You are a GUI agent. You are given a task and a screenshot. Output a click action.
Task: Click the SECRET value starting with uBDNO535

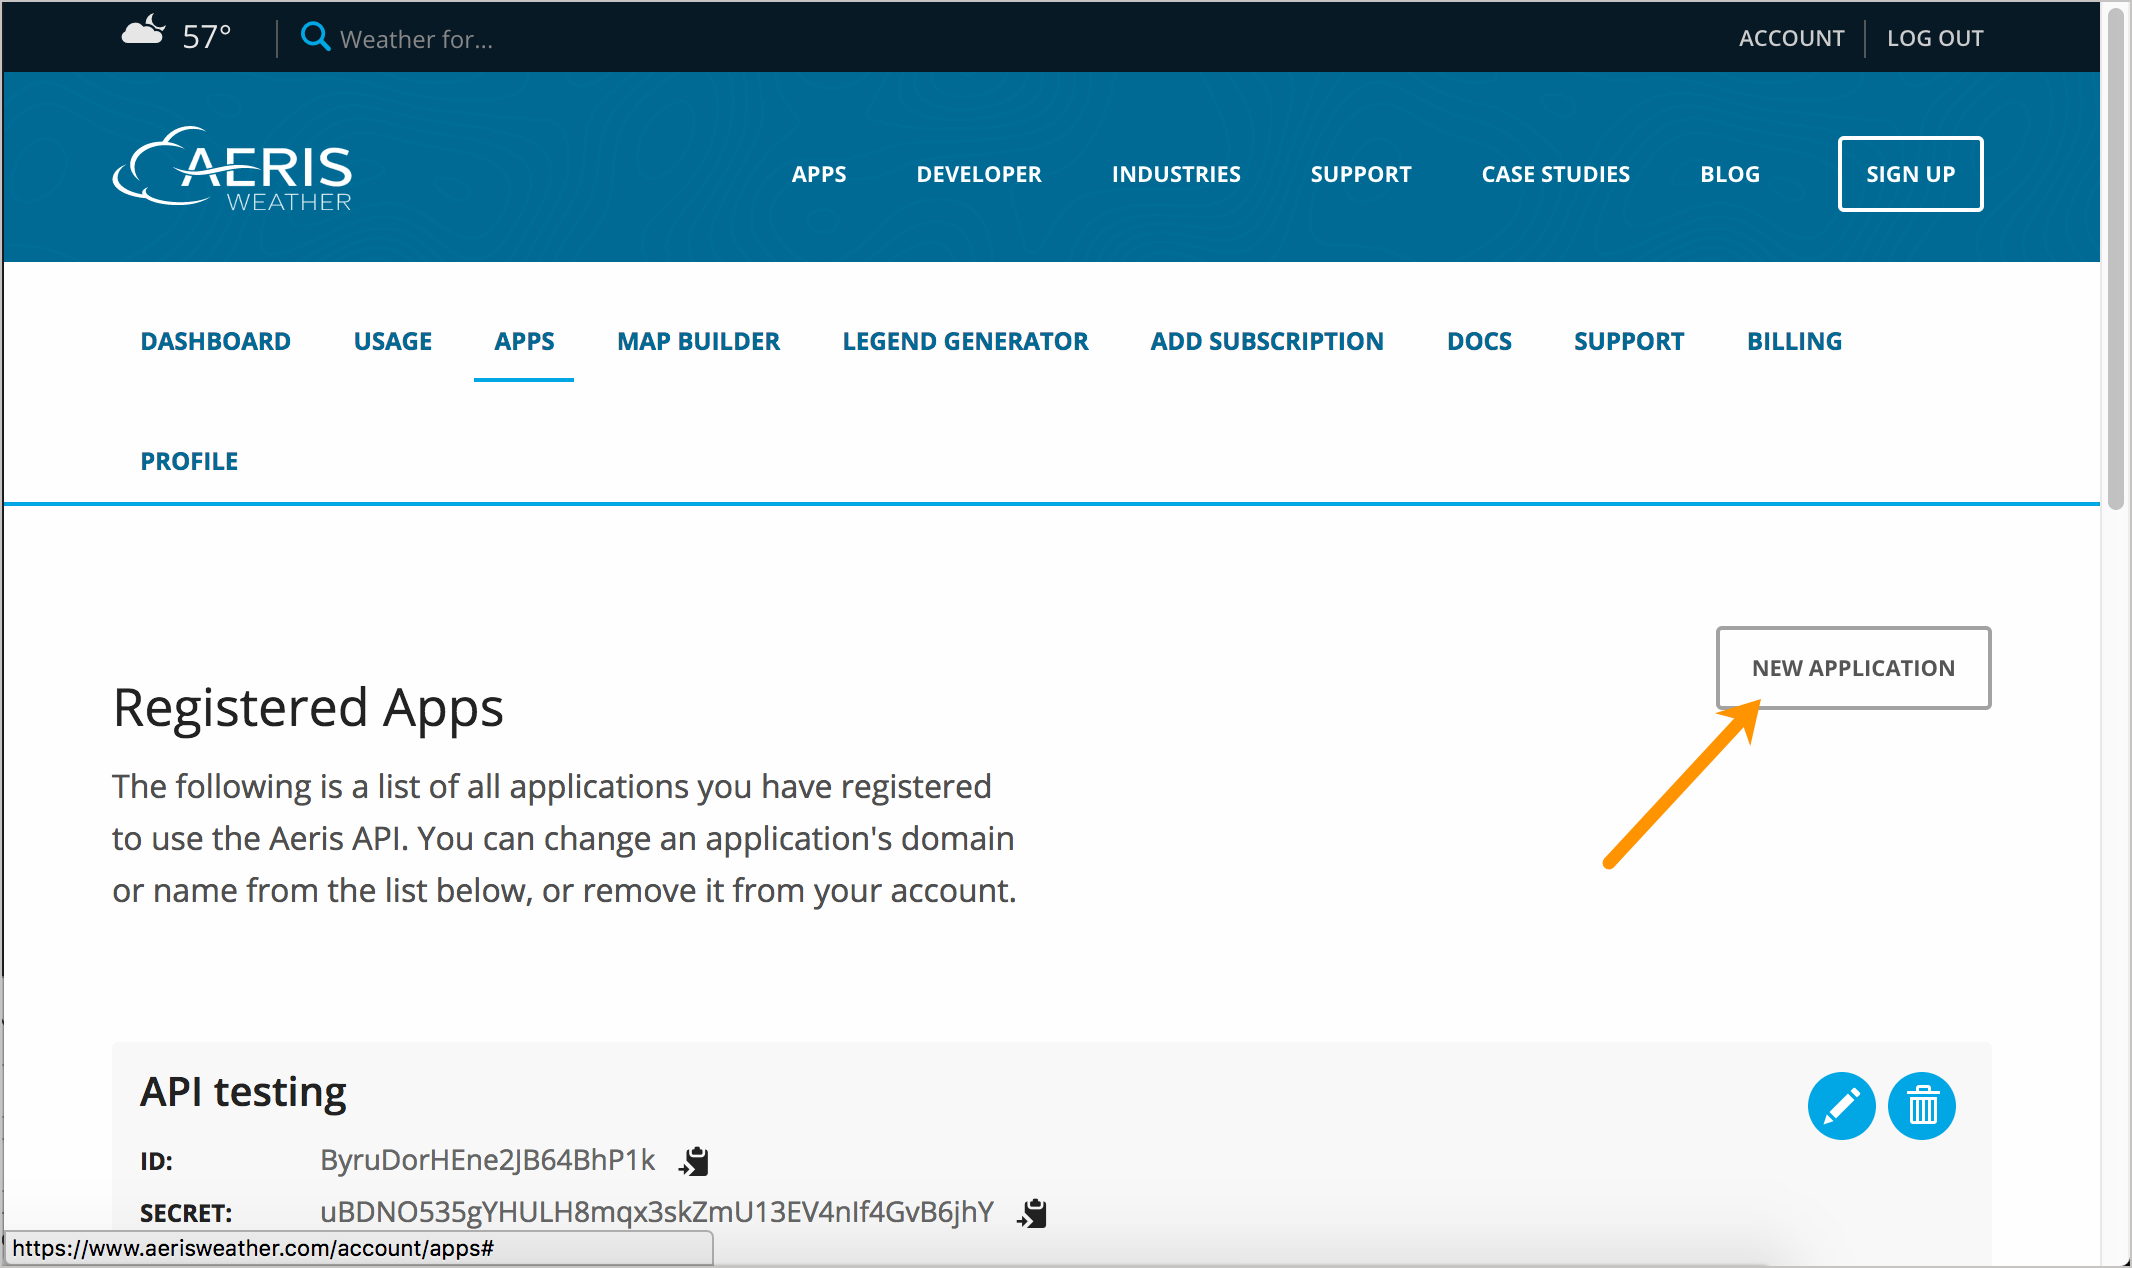657,1212
